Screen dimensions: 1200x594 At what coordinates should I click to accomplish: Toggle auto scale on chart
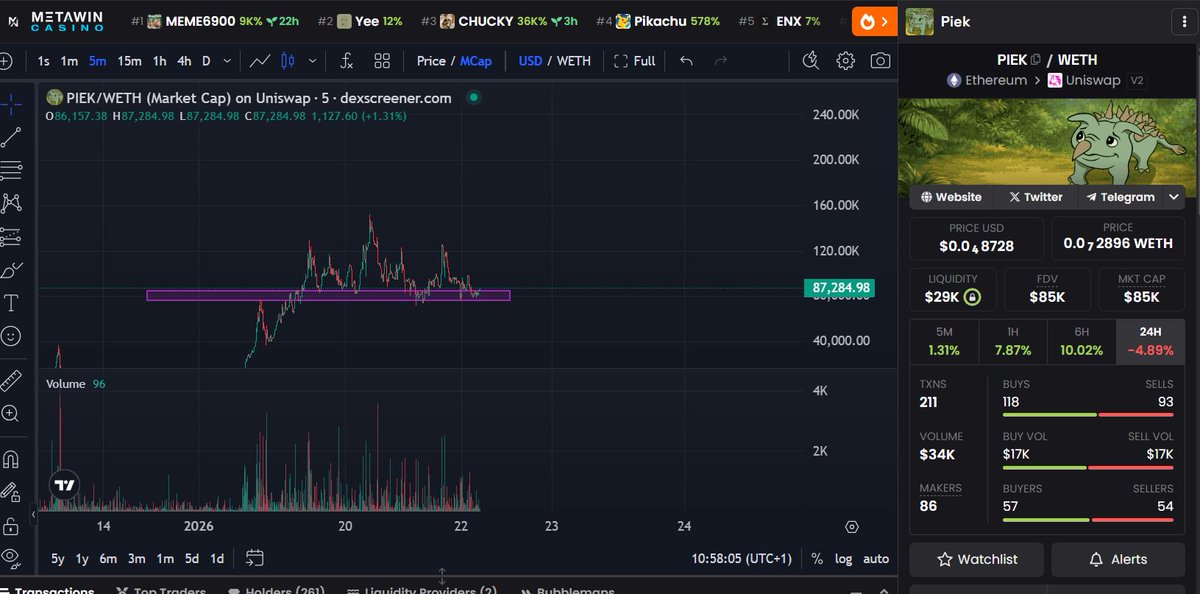coord(876,559)
